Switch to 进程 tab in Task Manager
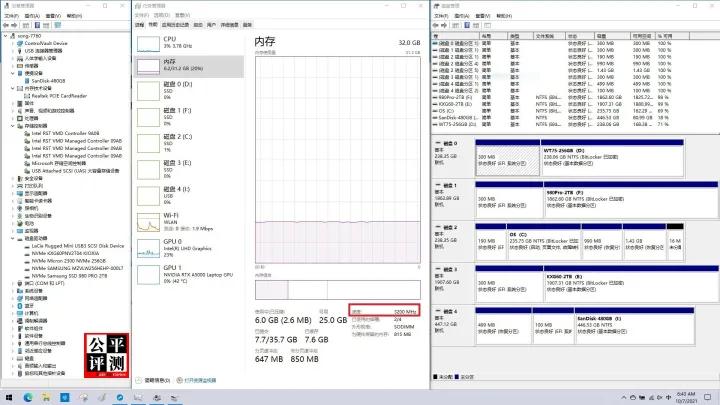The width and height of the screenshot is (720, 405). pos(140,25)
